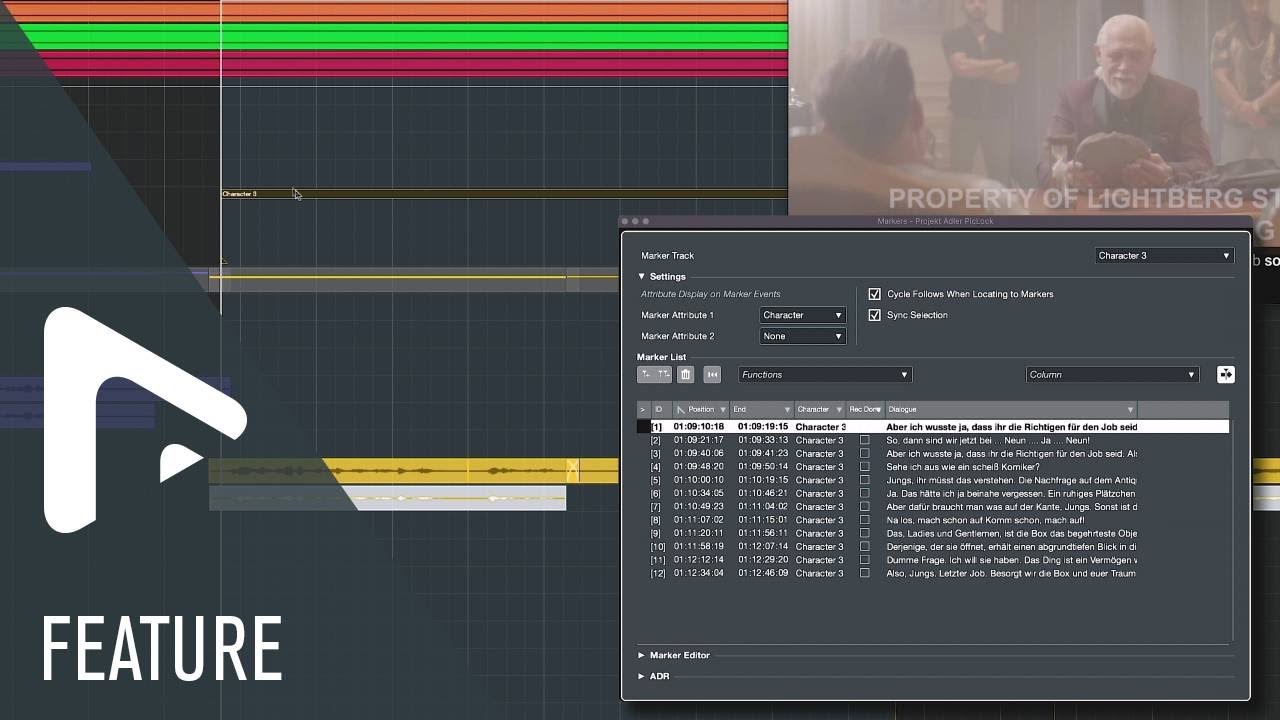Check Rec Done box for marker 3

865,453
